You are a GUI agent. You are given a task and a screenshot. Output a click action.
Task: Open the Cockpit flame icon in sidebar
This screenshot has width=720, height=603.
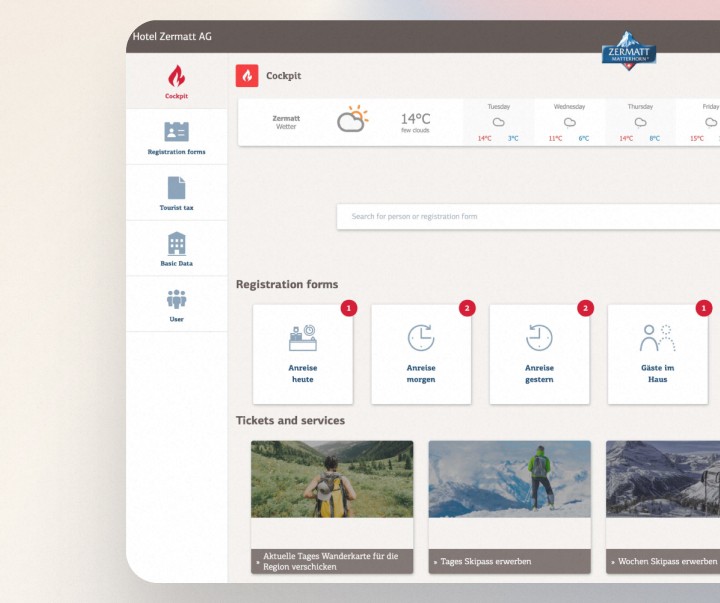tap(176, 76)
